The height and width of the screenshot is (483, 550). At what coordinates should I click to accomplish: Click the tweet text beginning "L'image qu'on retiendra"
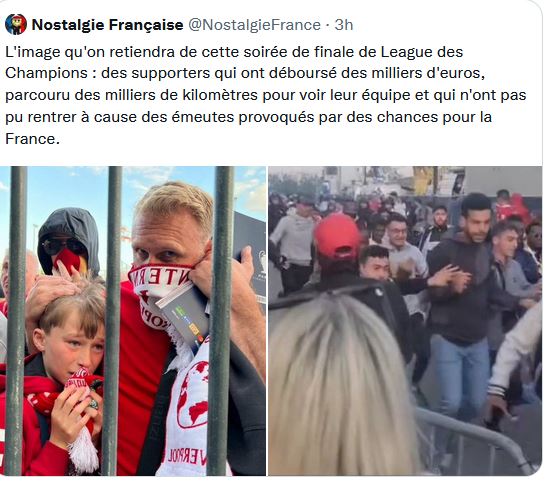pos(266,95)
